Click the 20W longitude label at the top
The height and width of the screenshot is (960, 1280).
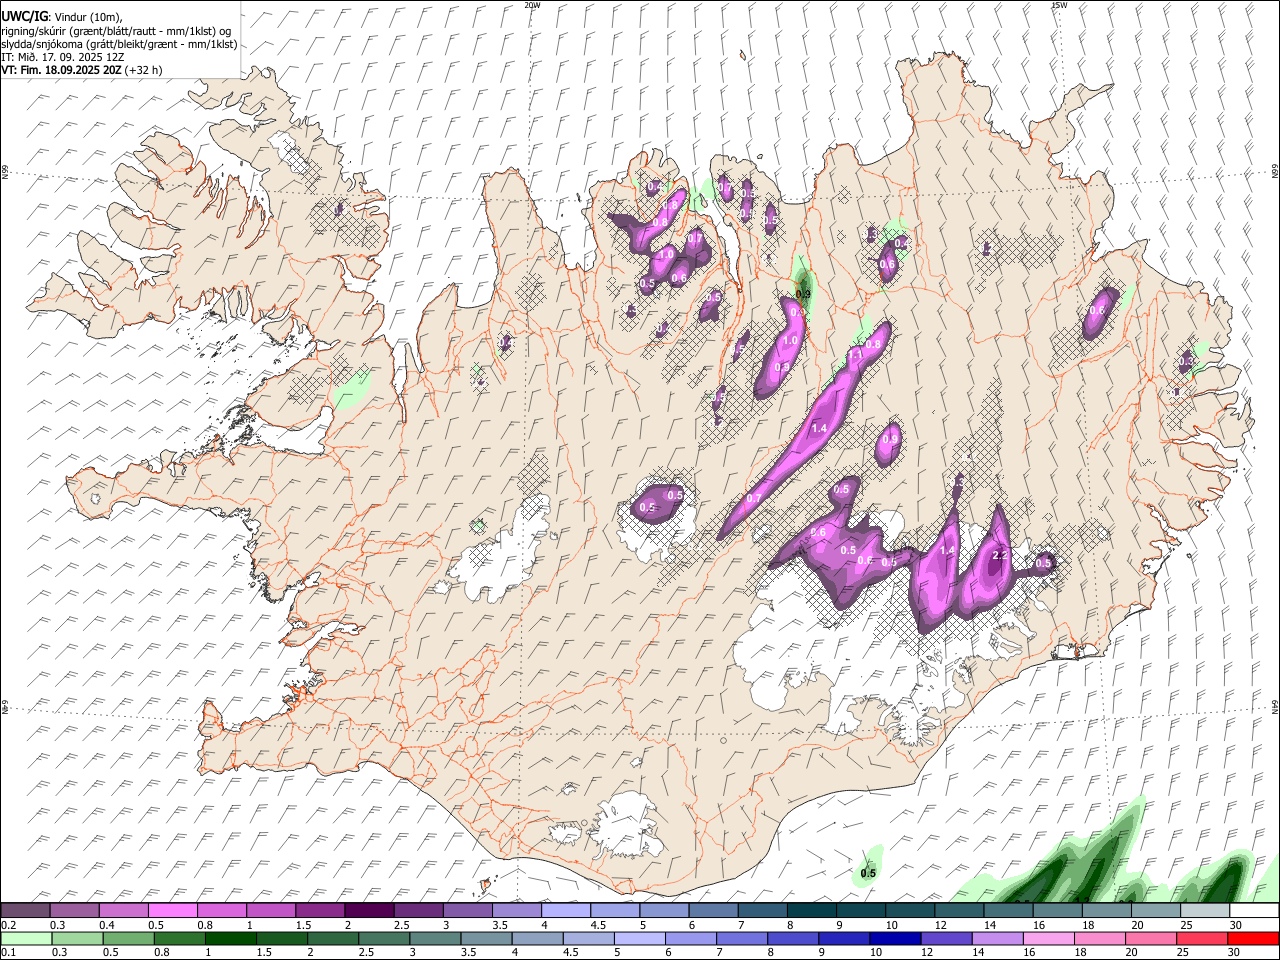click(x=532, y=5)
